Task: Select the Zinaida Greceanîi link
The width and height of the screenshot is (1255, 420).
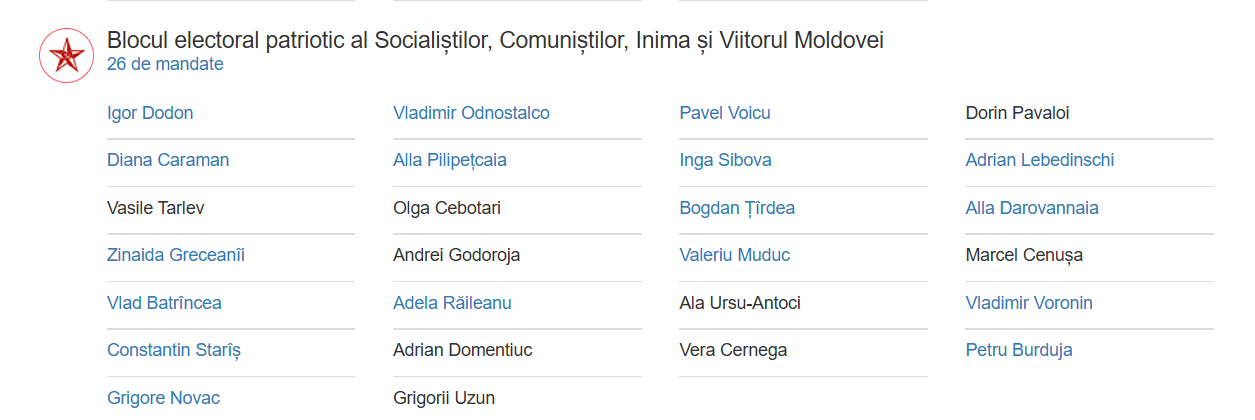Action: [176, 255]
